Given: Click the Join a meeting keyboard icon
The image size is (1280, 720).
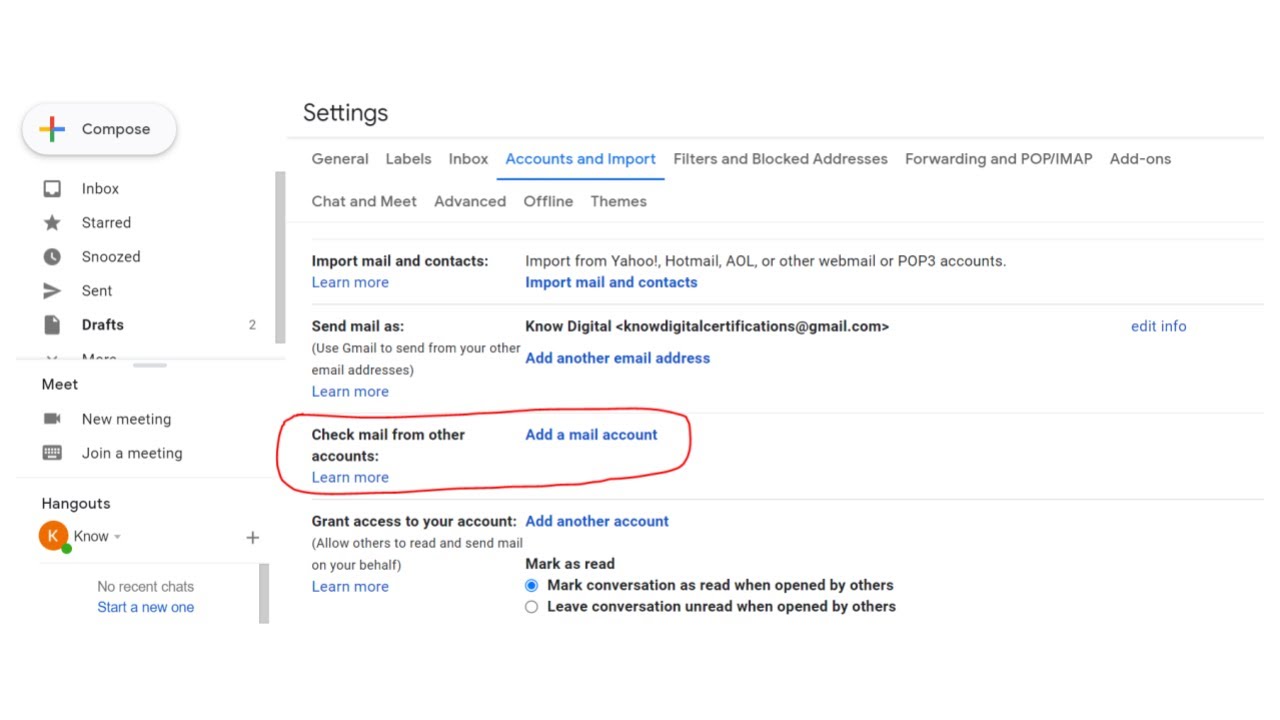Looking at the screenshot, I should tap(52, 453).
